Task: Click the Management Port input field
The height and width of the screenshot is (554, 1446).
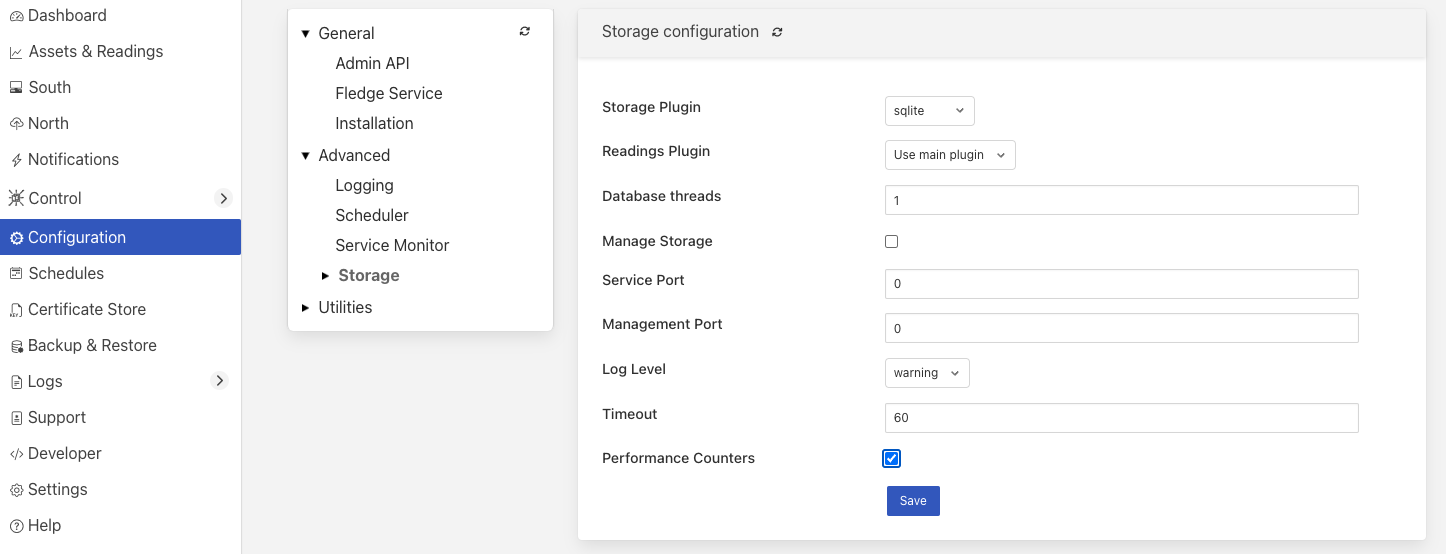Action: click(1122, 328)
